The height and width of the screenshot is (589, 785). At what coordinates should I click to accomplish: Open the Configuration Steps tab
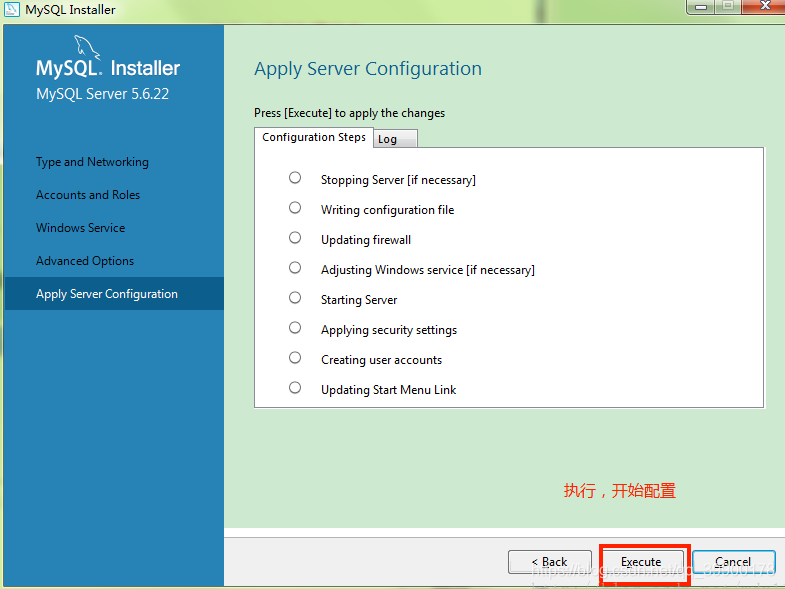314,137
